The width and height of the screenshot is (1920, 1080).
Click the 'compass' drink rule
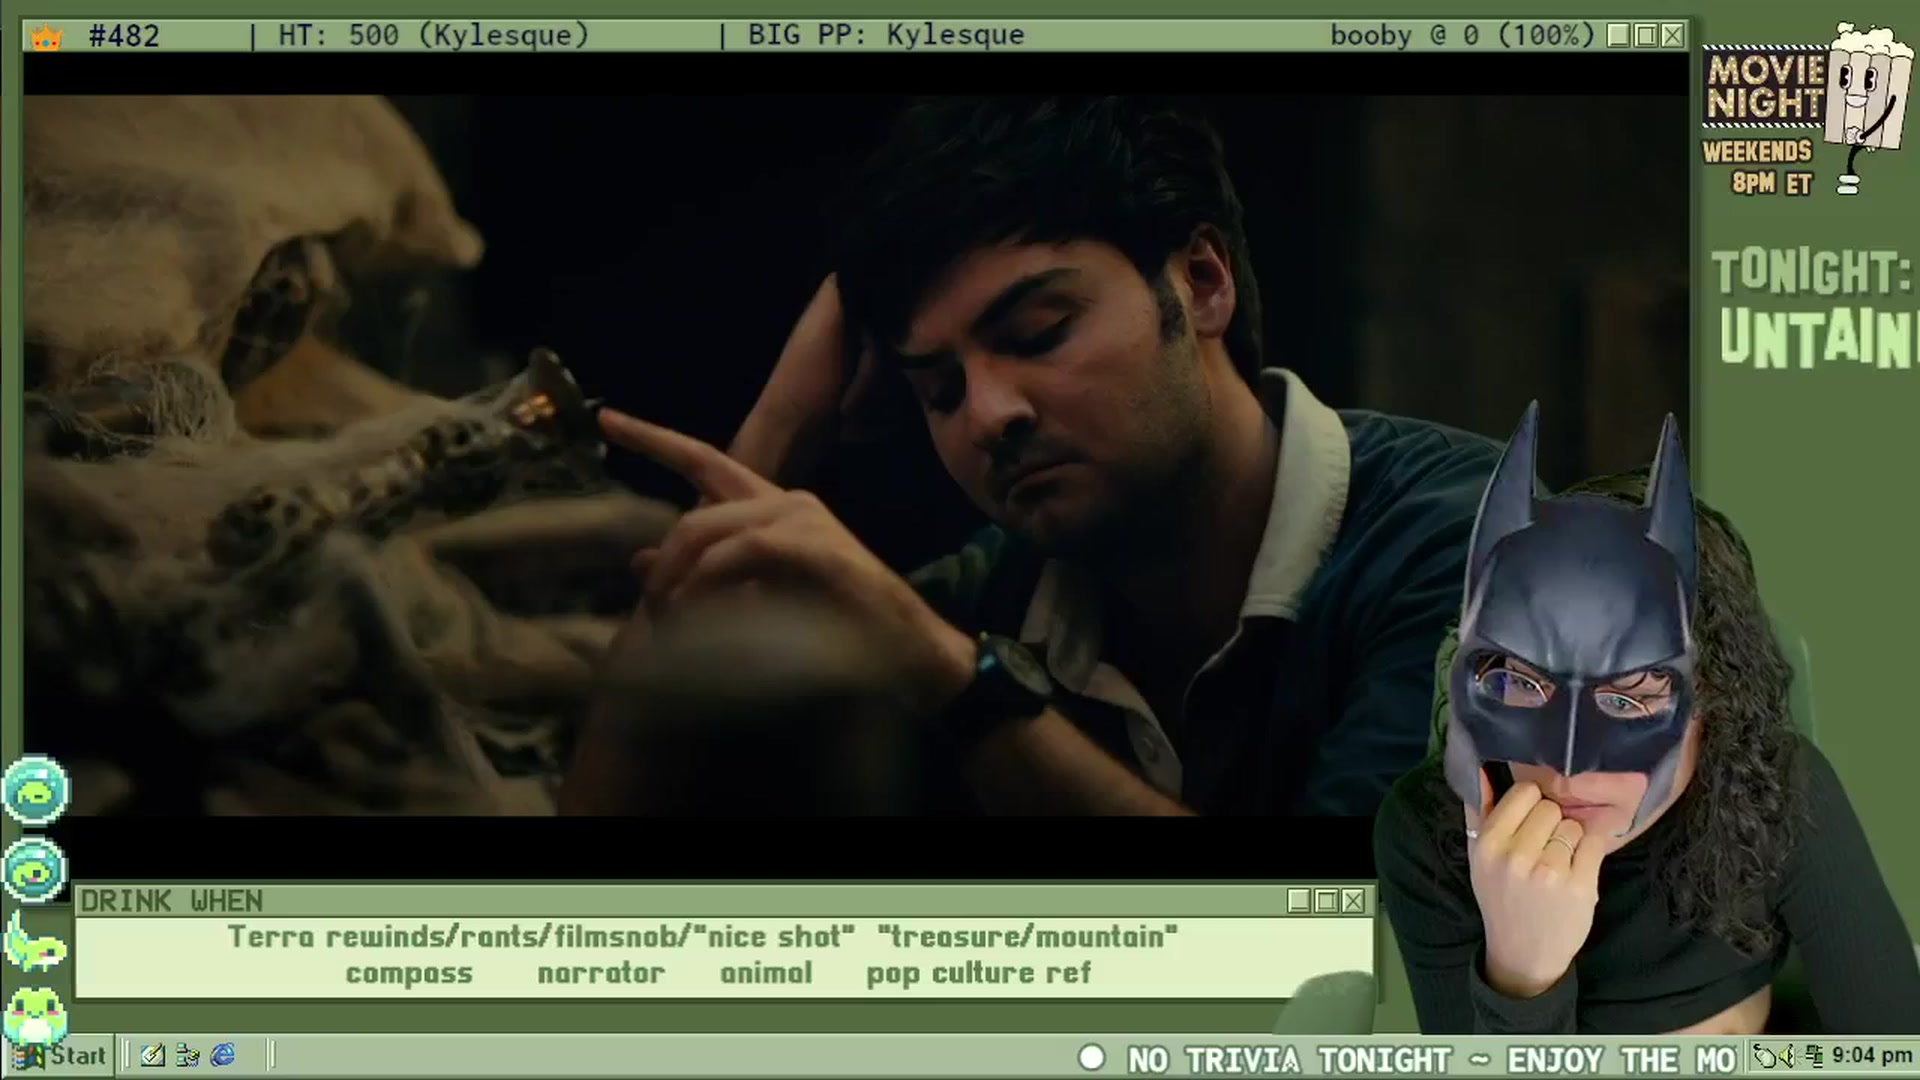[x=409, y=973]
